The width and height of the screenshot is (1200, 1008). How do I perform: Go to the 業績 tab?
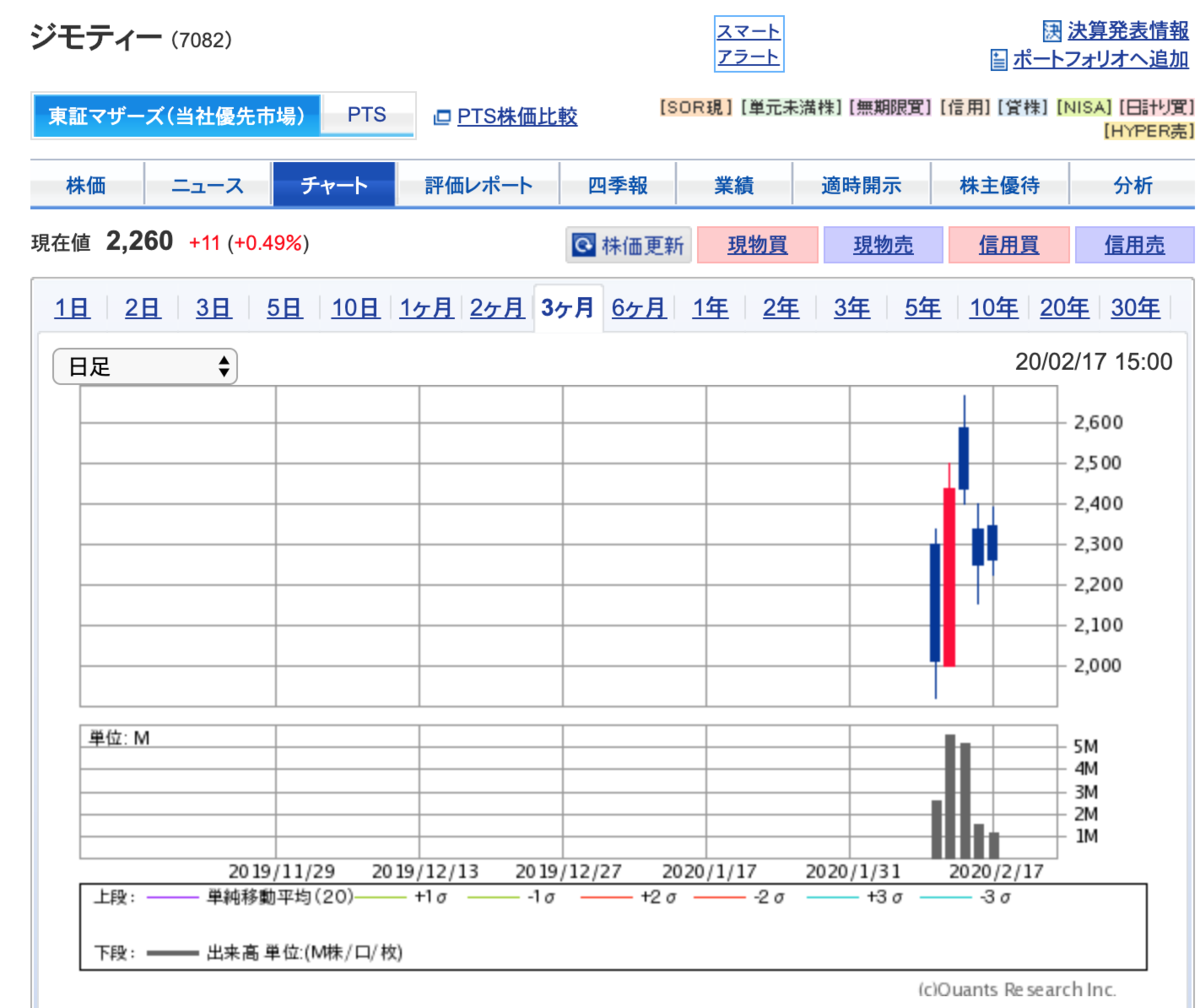[x=734, y=185]
